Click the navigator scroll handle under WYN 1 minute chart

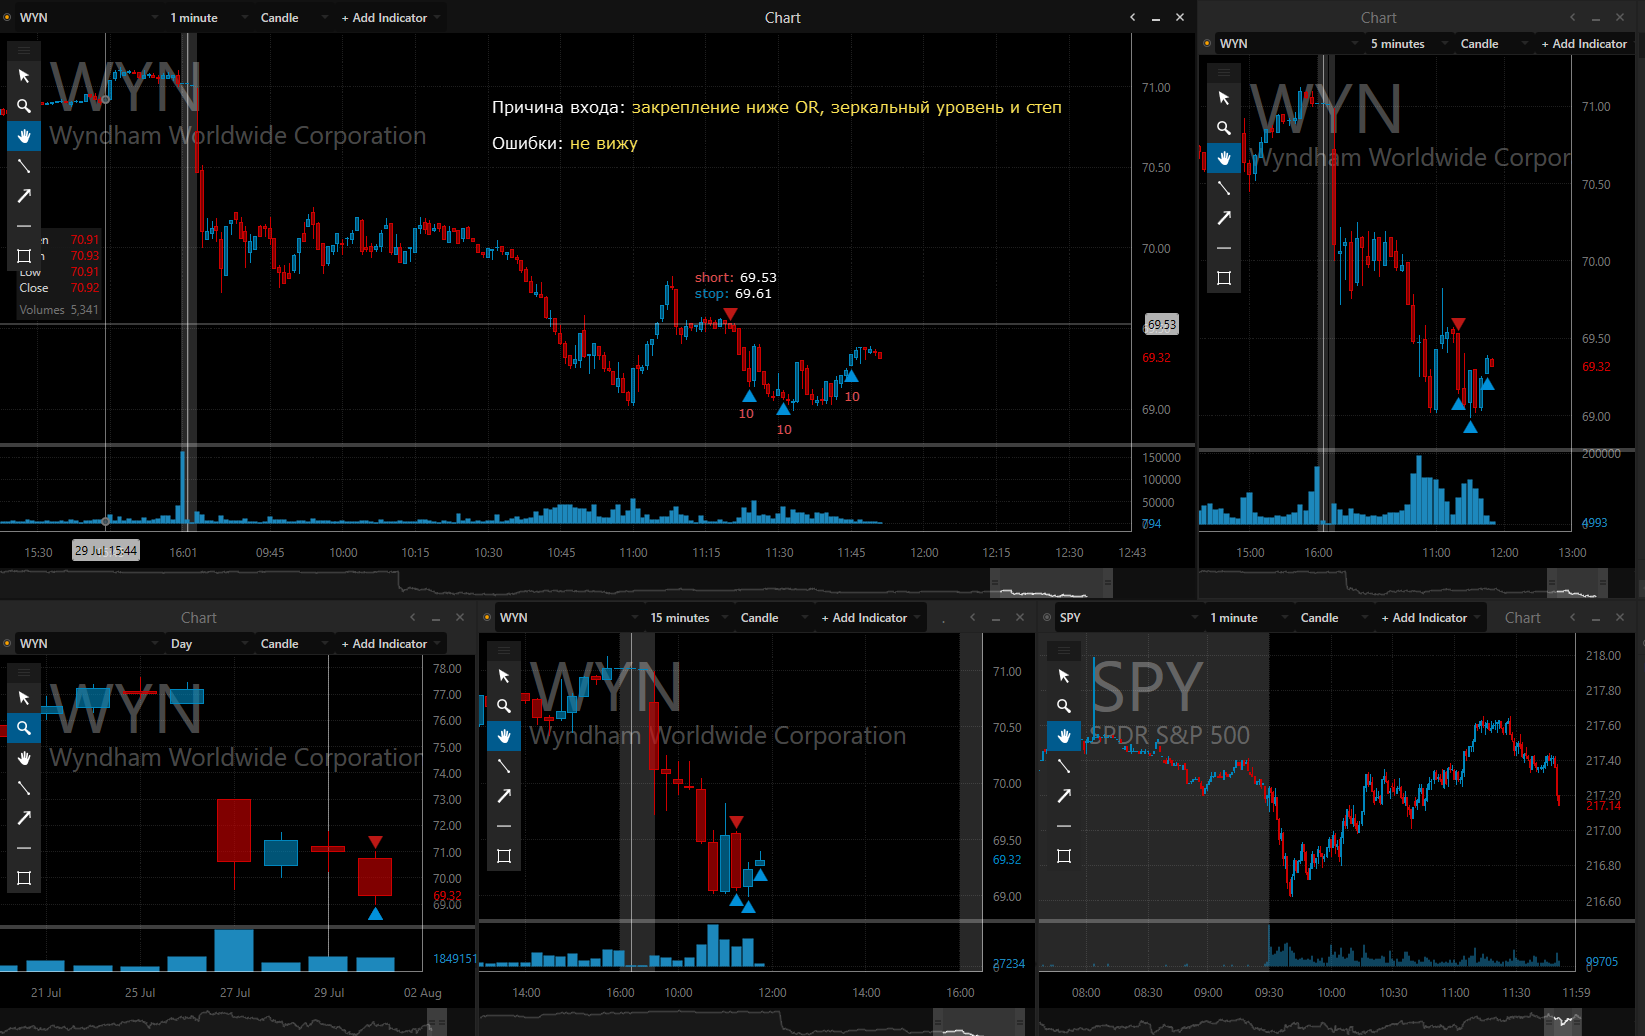tap(1050, 582)
